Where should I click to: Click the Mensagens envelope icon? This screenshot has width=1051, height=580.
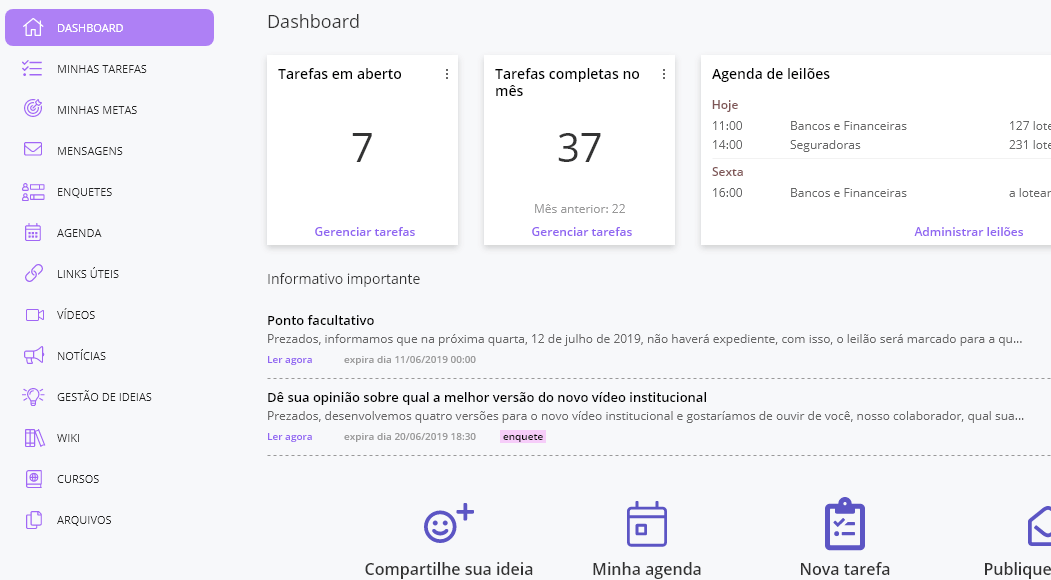(x=33, y=149)
